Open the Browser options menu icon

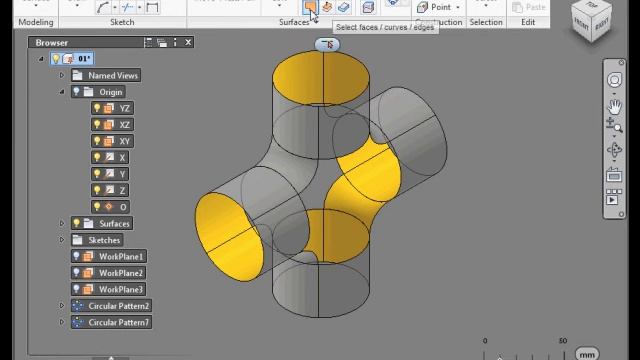tap(175, 42)
